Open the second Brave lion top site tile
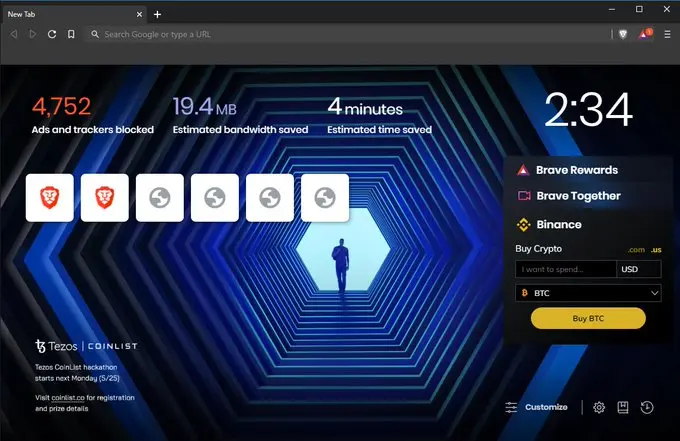The image size is (680, 441). (x=105, y=198)
